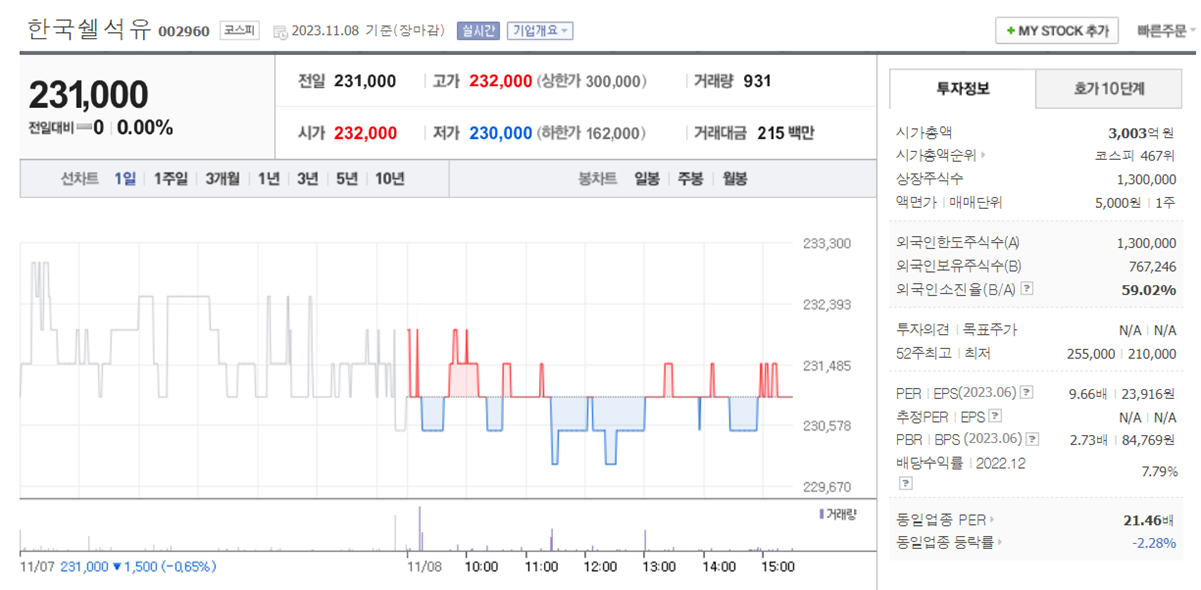This screenshot has width=1201, height=590.
Task: Click the help icon beside 외국인소진율(B/A)
Action: tap(1026, 289)
